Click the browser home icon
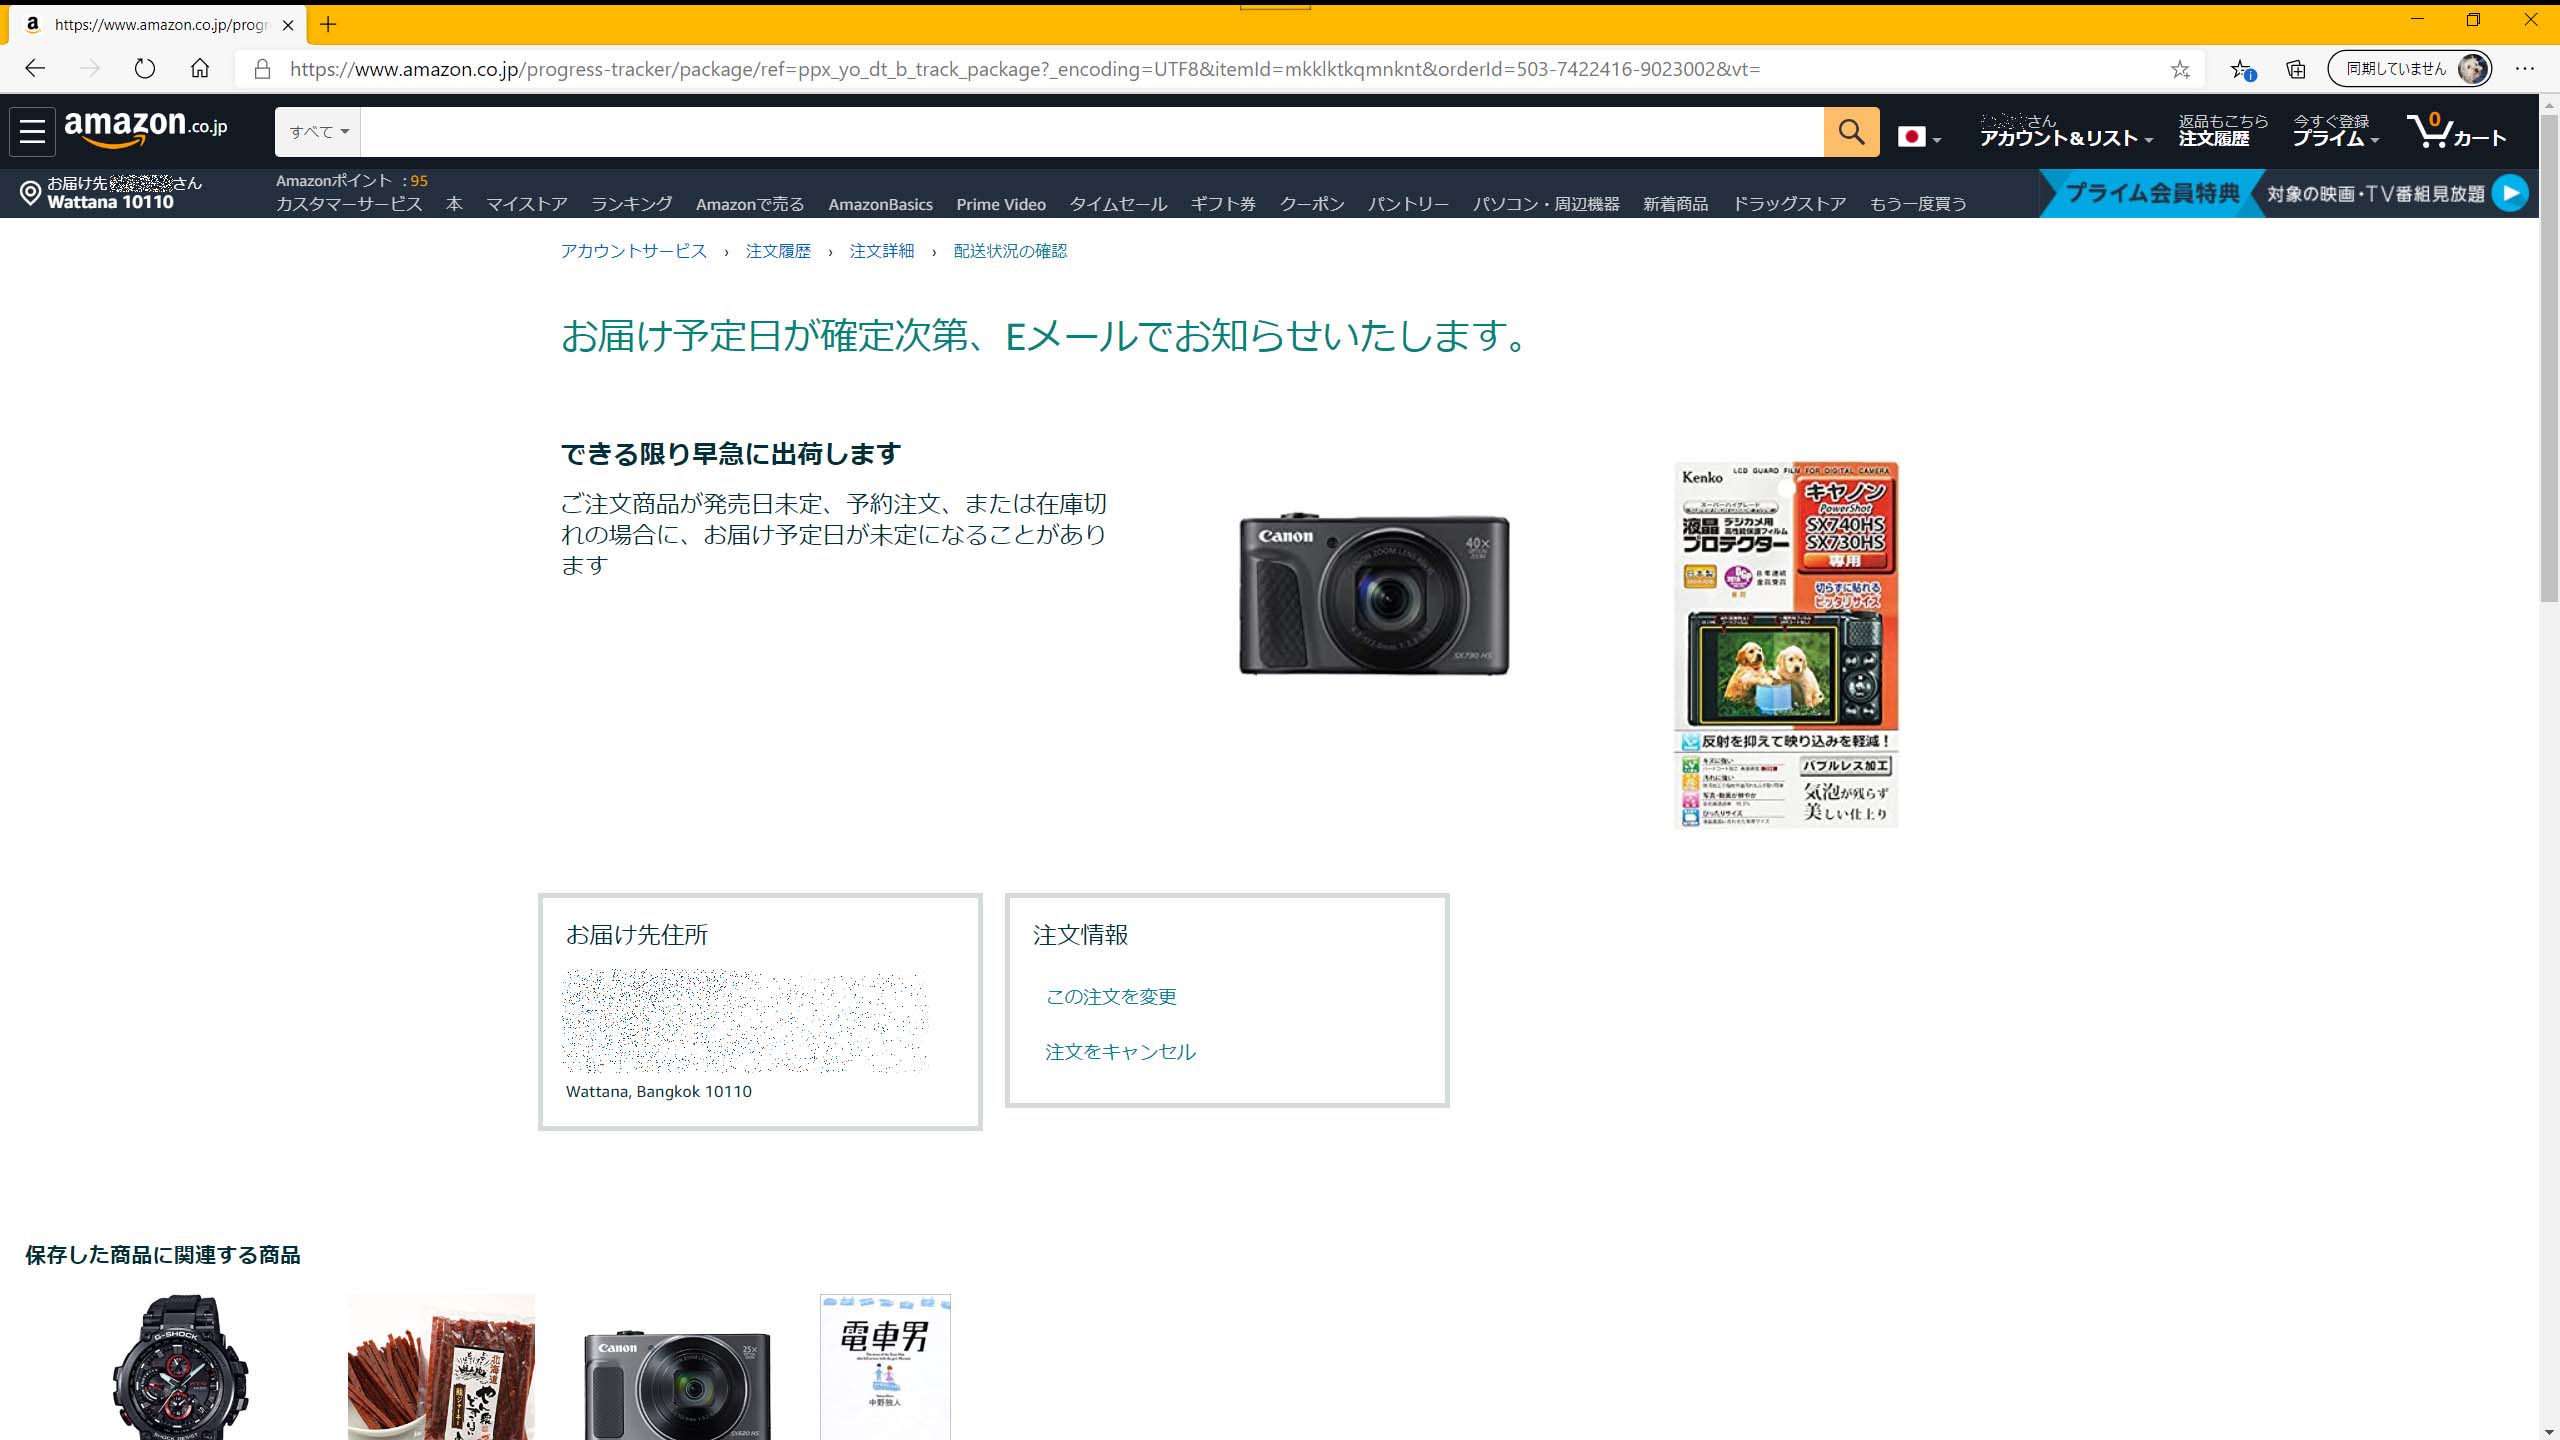Image resolution: width=2560 pixels, height=1440 pixels. pos(200,68)
